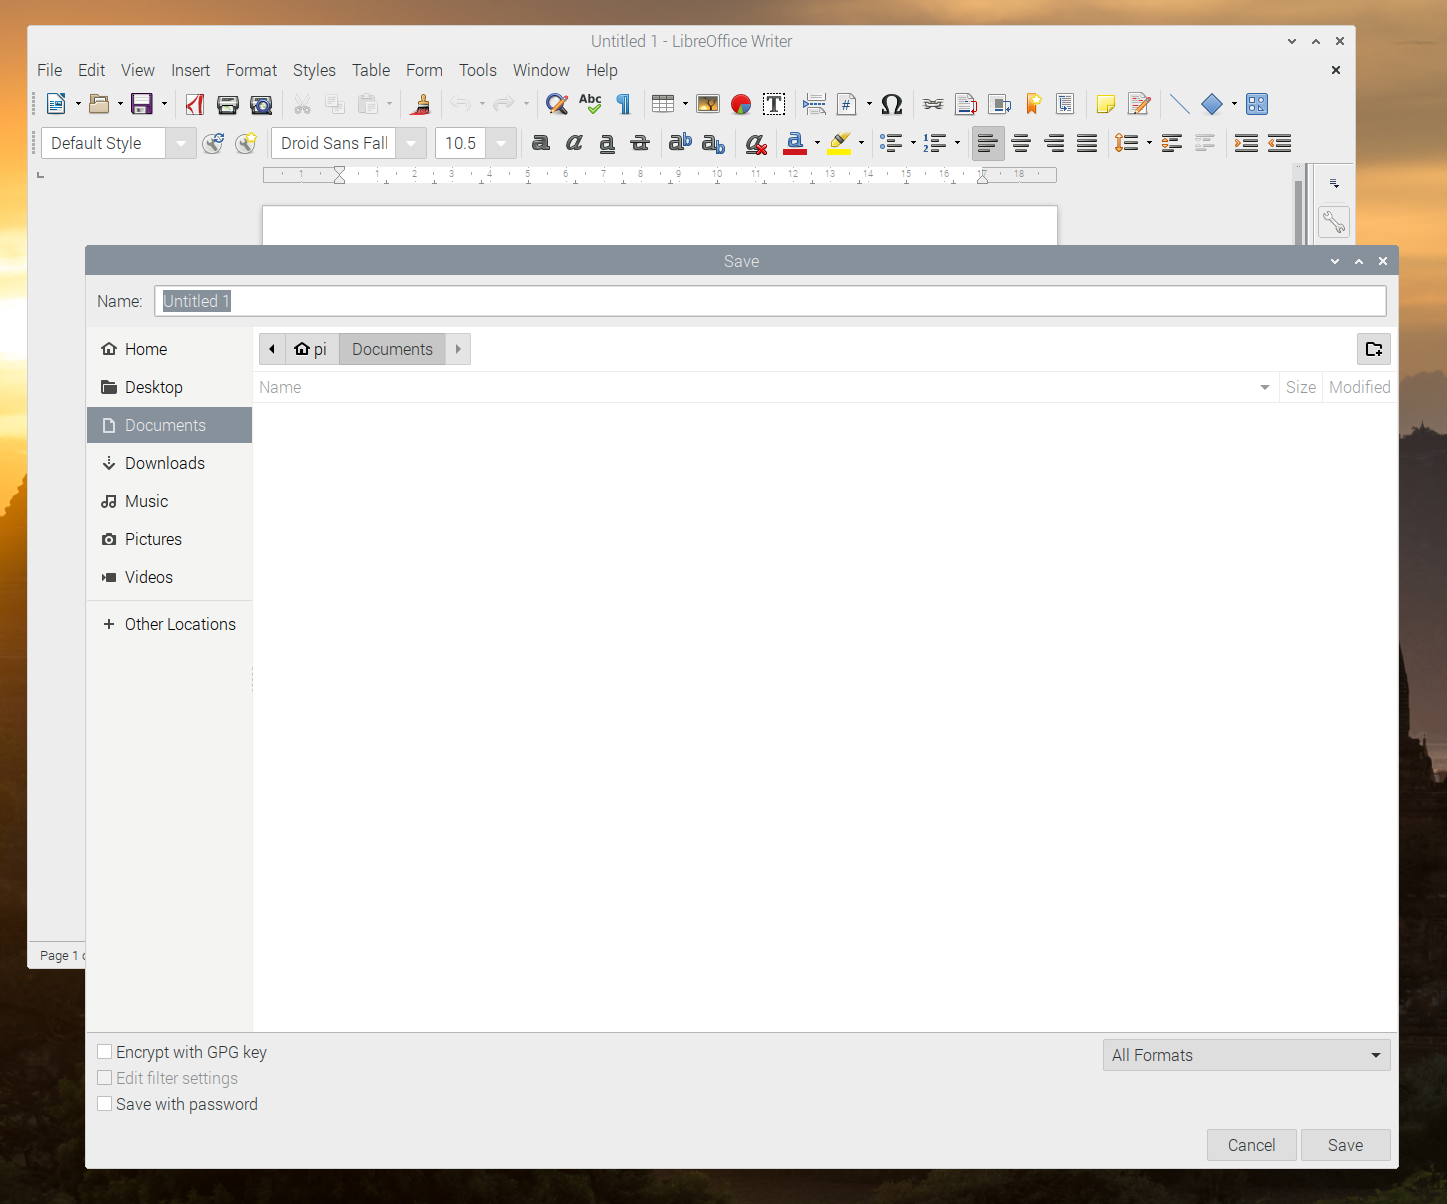Apply Bold formatting icon
1447x1204 pixels.
pos(541,143)
